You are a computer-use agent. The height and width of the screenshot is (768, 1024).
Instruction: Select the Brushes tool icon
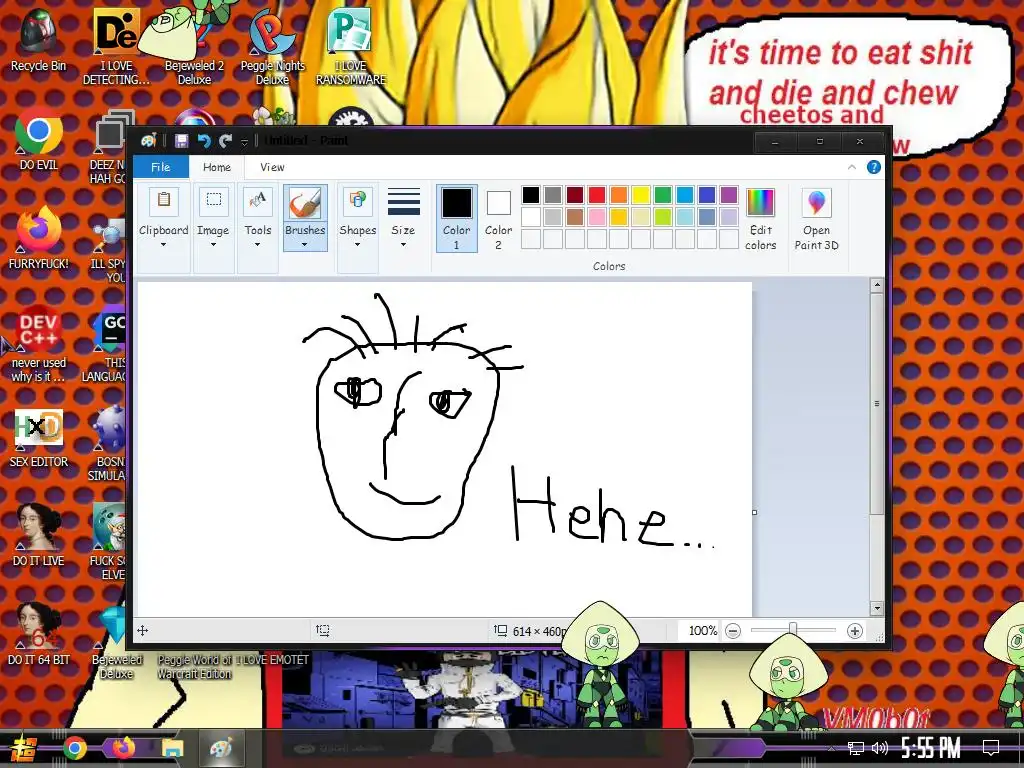point(305,202)
